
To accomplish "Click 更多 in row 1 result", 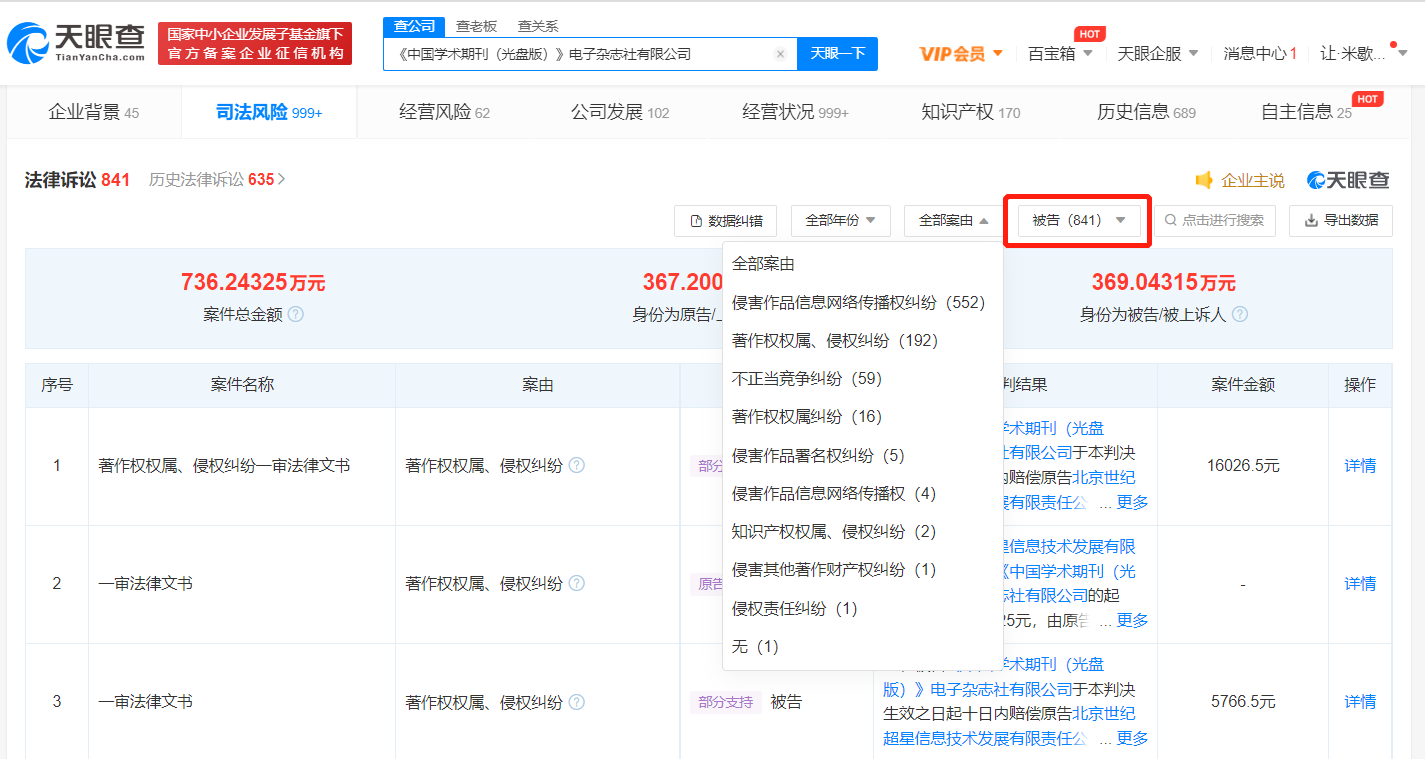I will pos(1132,503).
